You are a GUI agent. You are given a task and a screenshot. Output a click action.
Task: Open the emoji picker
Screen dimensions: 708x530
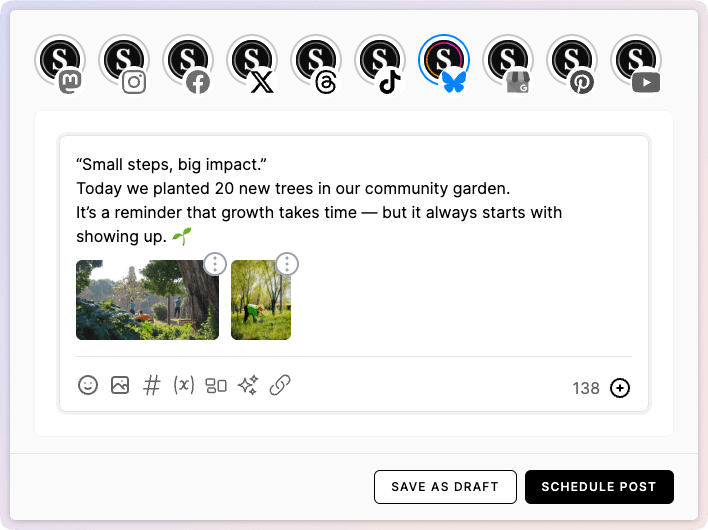(88, 385)
